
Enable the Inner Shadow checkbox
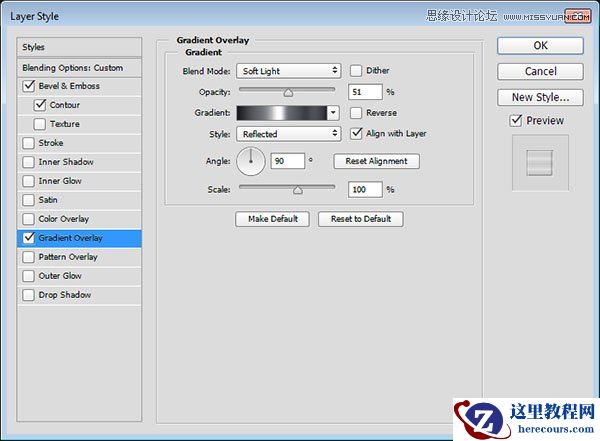[28, 162]
